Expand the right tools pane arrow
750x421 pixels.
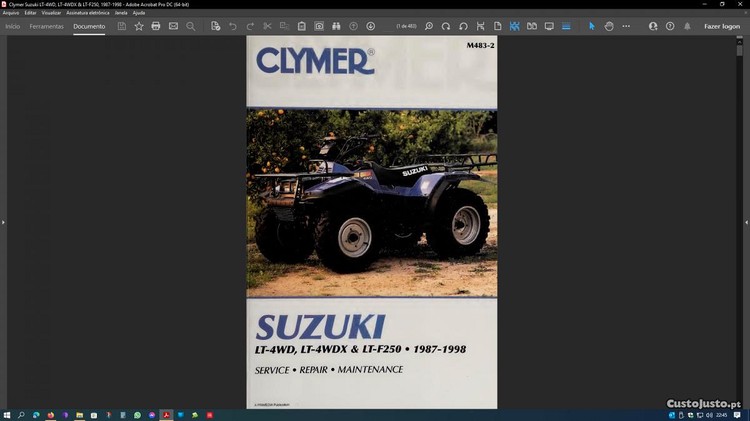[746, 222]
